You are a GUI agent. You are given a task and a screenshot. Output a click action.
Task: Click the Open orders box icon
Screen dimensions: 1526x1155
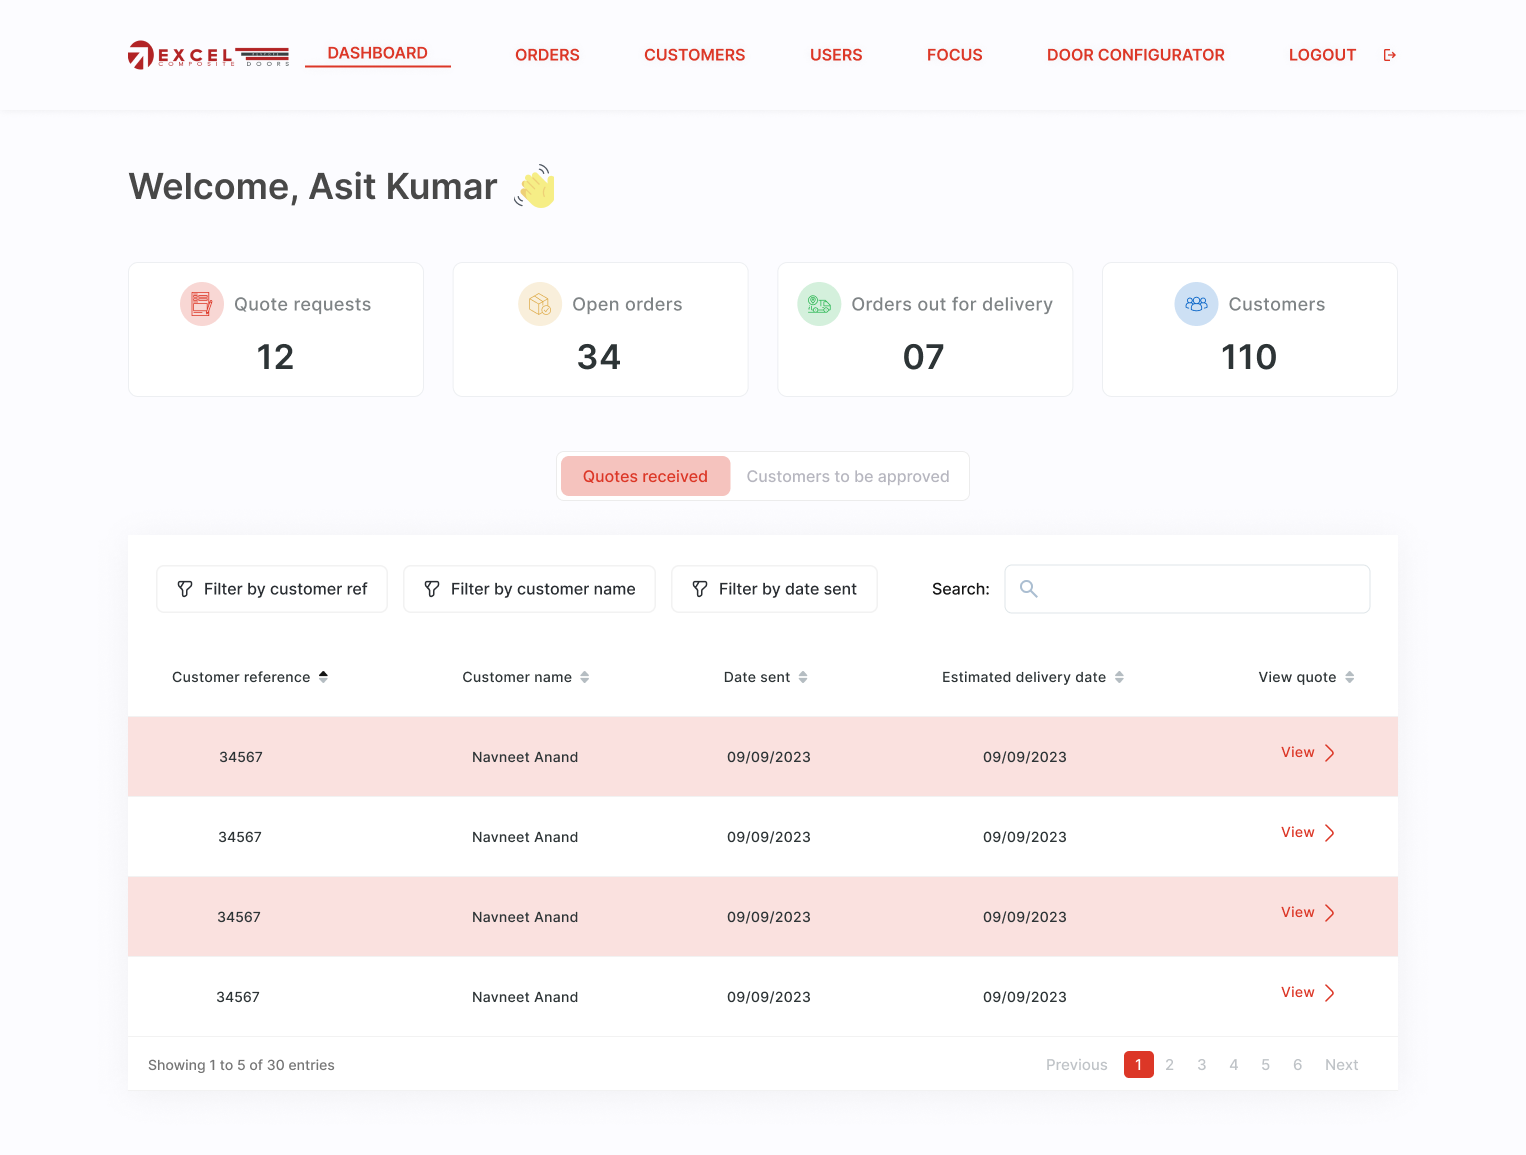(x=540, y=304)
